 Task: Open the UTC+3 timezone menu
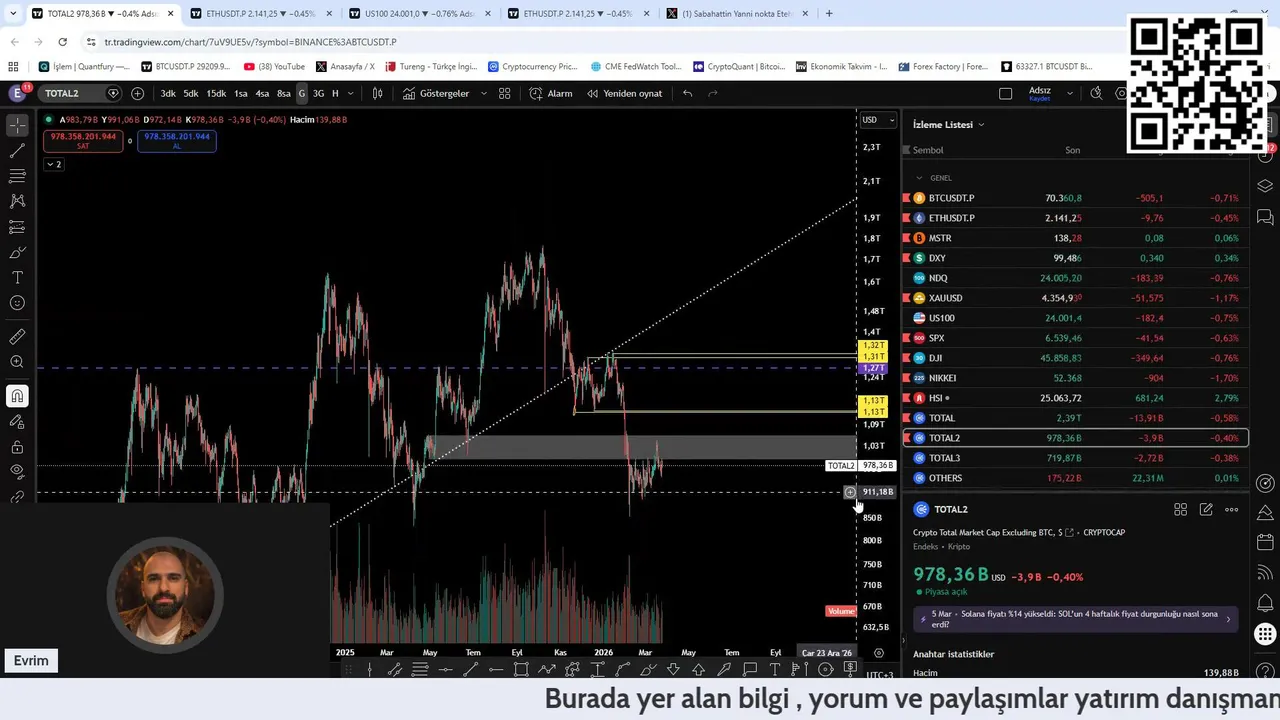tap(880, 675)
